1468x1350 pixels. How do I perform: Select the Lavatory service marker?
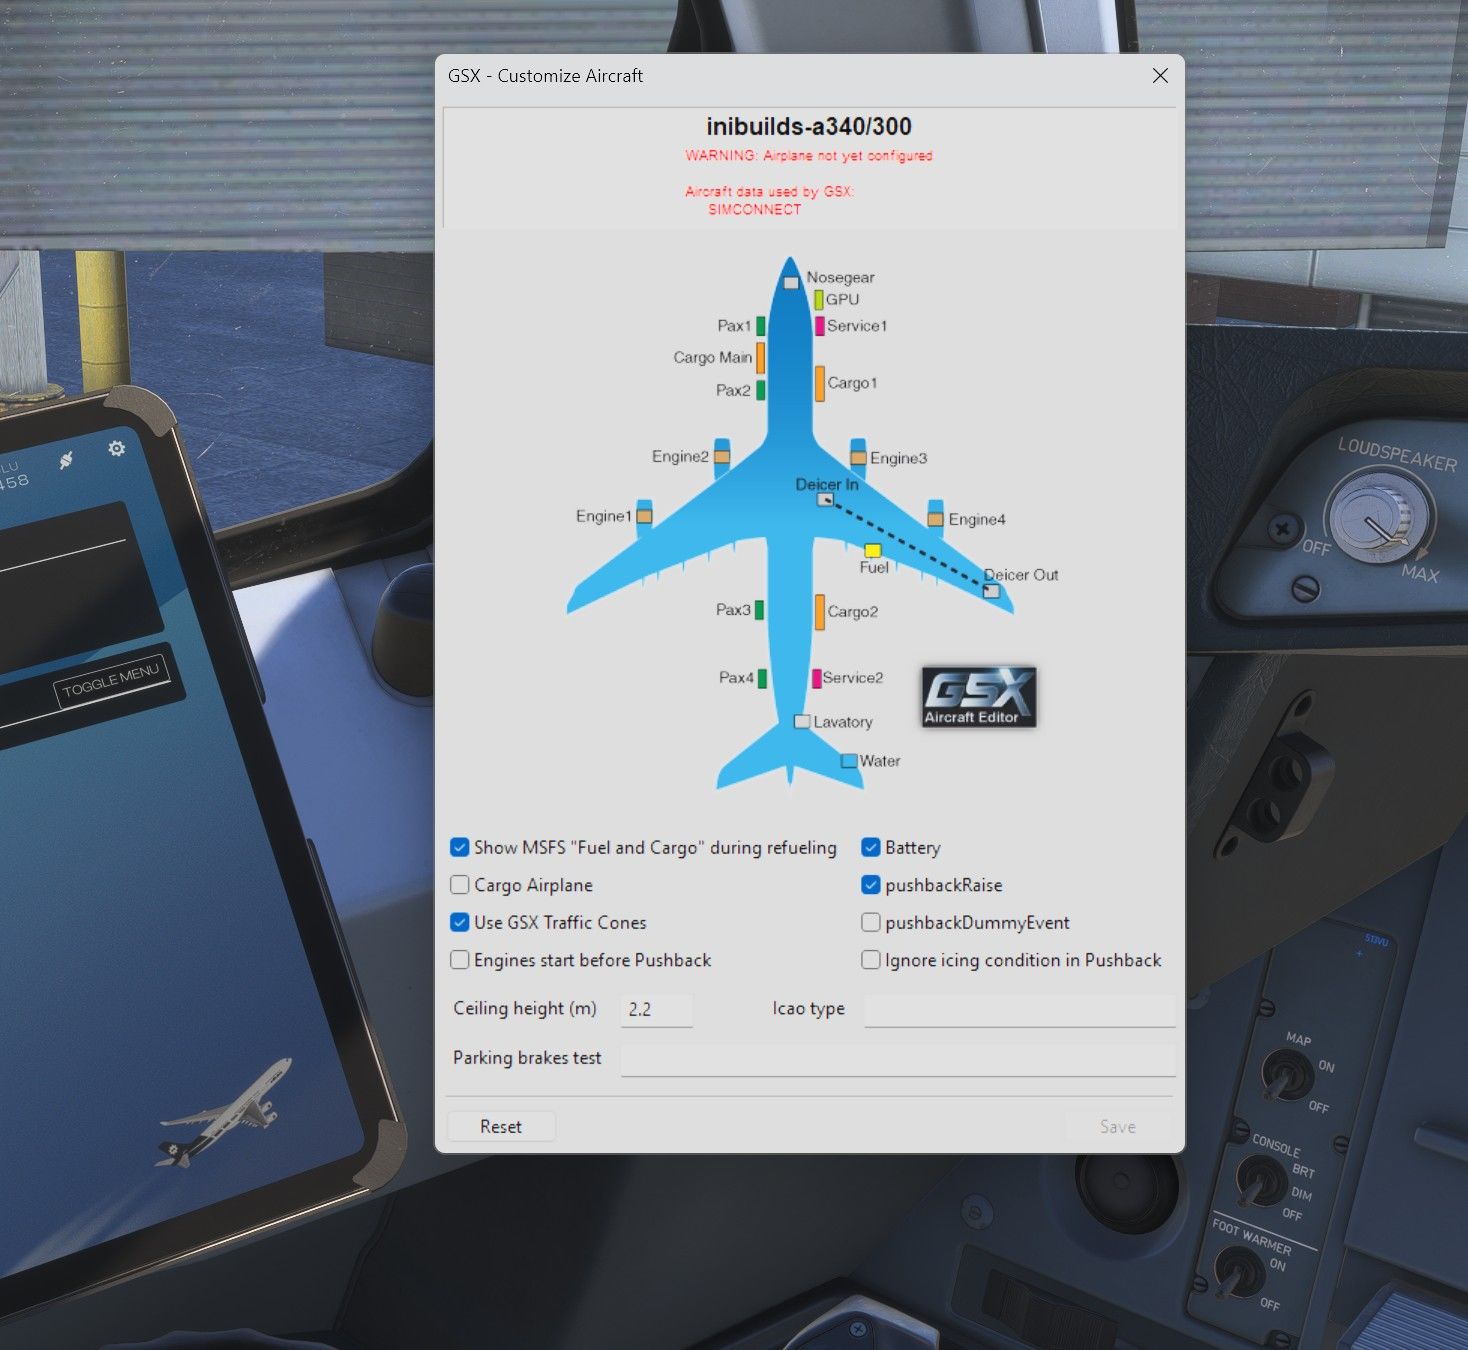tap(801, 722)
